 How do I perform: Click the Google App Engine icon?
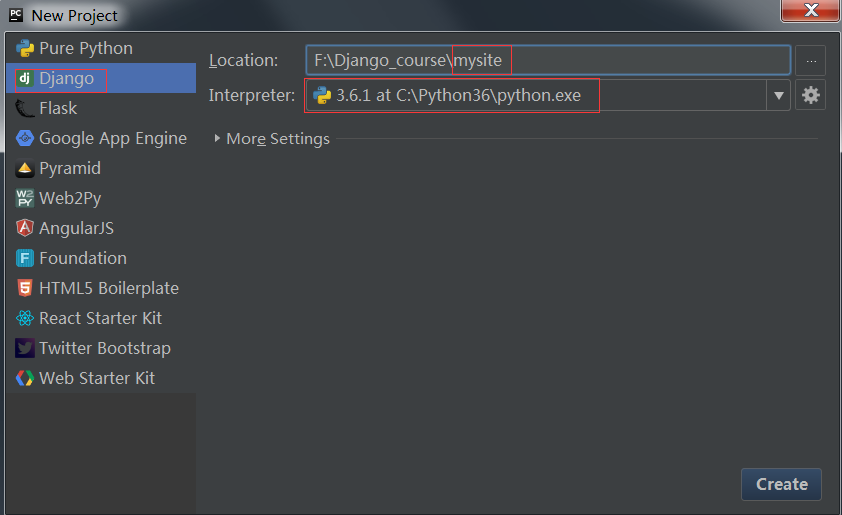[25, 139]
